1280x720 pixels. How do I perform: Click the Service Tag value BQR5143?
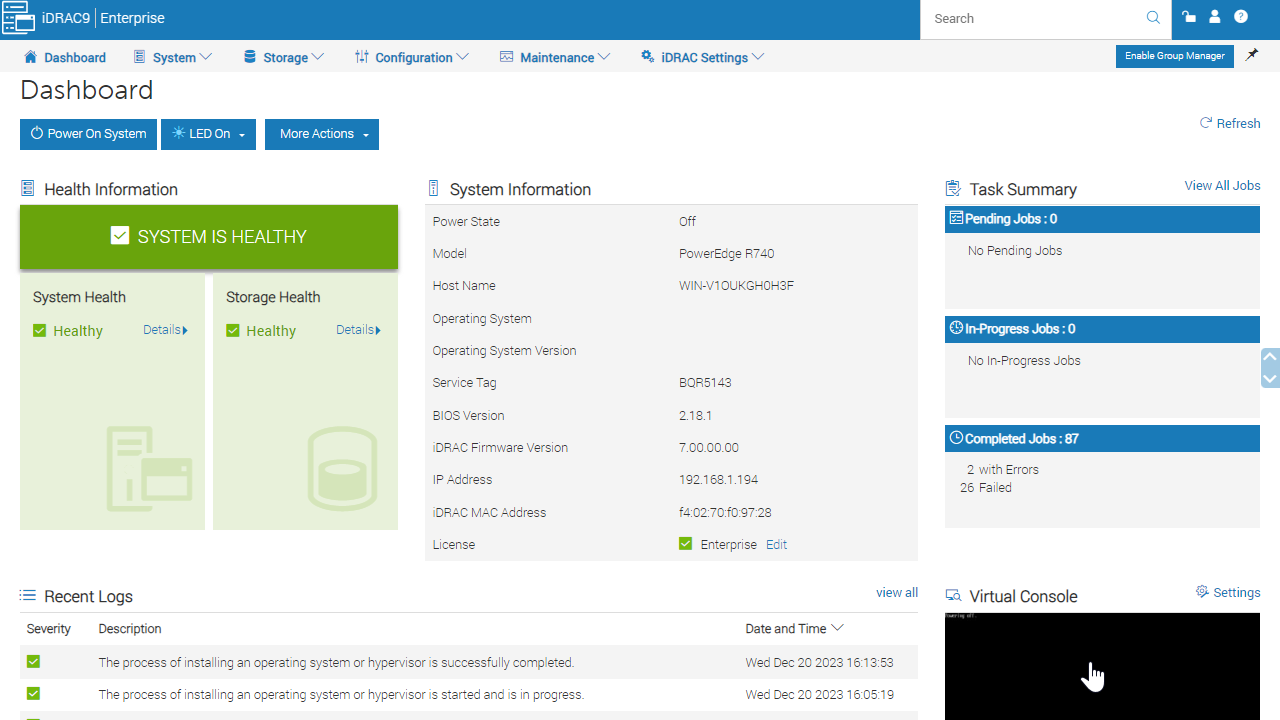click(x=704, y=383)
